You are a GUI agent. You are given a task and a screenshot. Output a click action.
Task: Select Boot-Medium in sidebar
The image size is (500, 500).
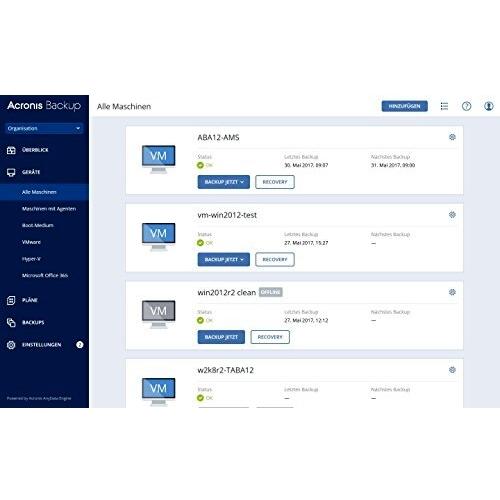click(x=38, y=225)
